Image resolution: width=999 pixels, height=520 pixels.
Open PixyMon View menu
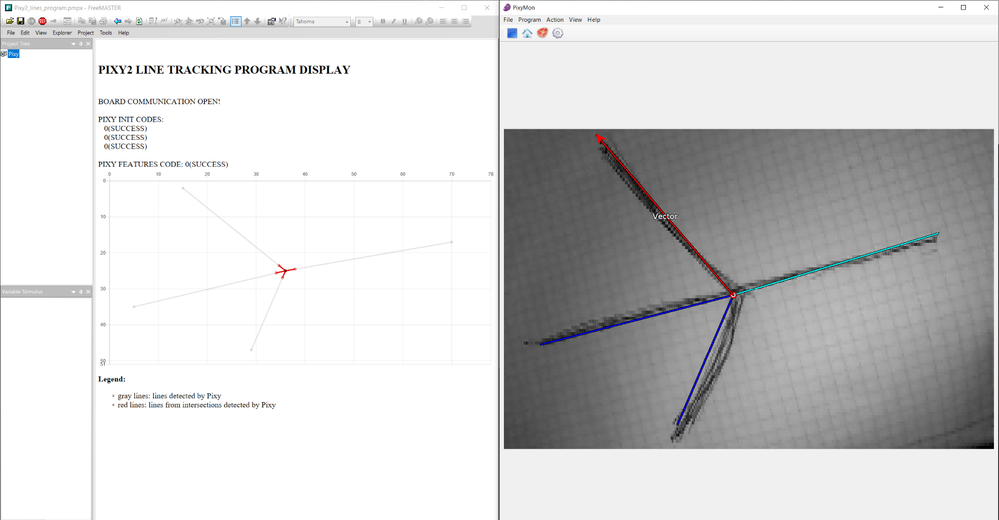(x=575, y=20)
